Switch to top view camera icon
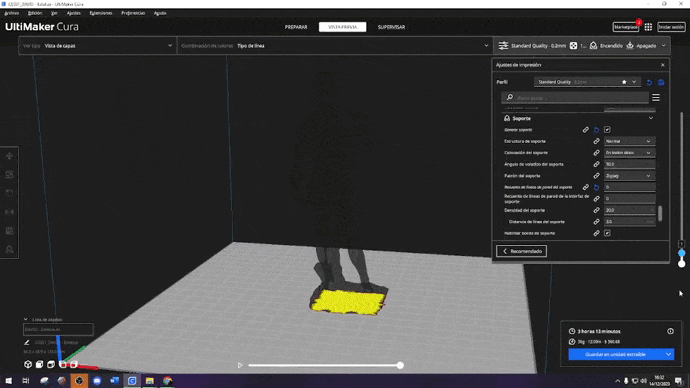 point(51,364)
